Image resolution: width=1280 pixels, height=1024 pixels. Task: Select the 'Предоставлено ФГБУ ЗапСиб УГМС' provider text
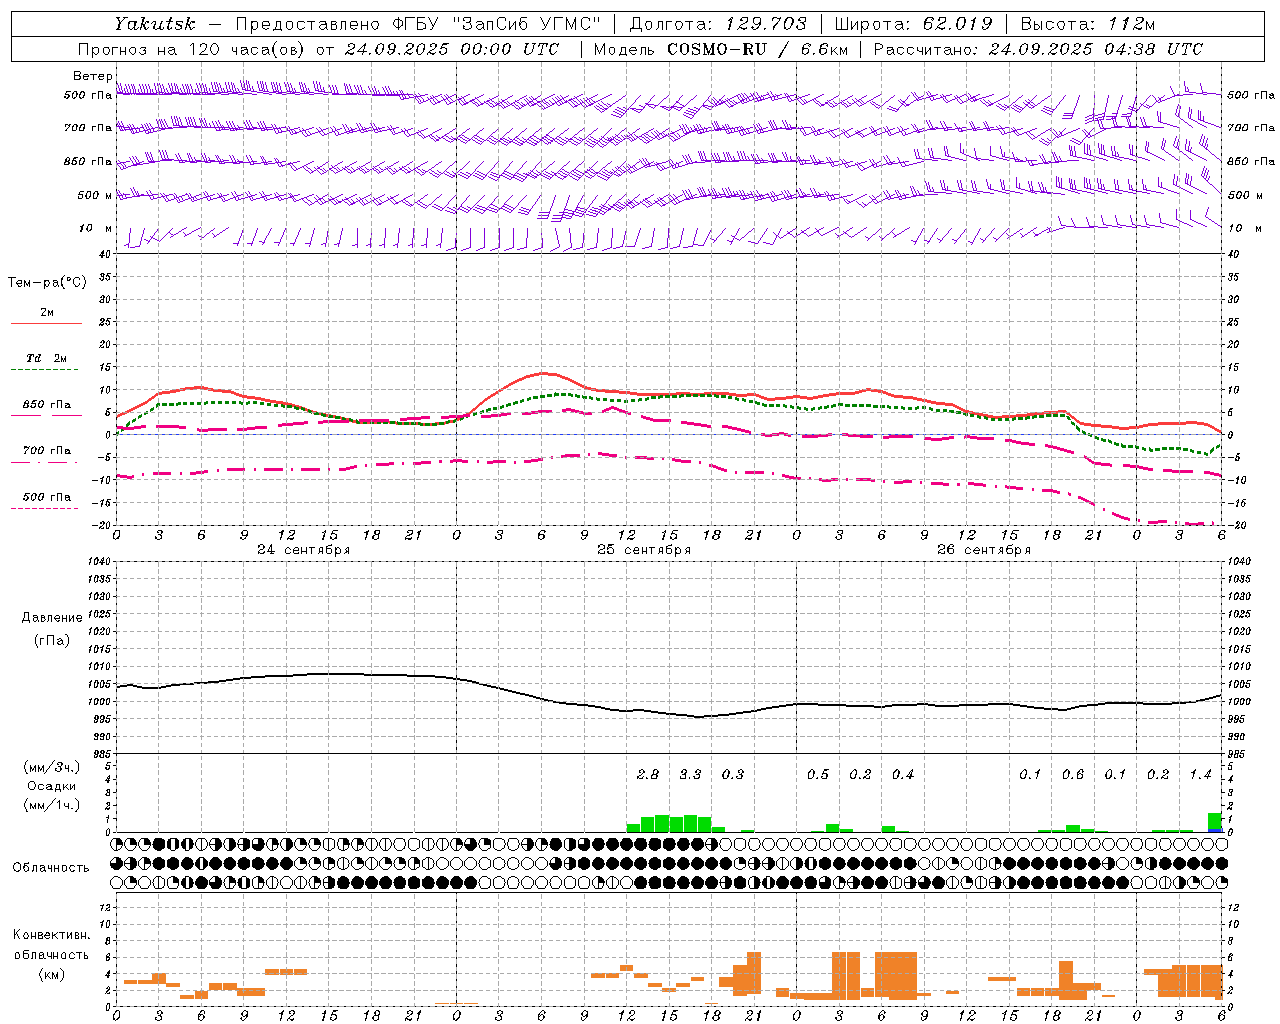point(418,23)
